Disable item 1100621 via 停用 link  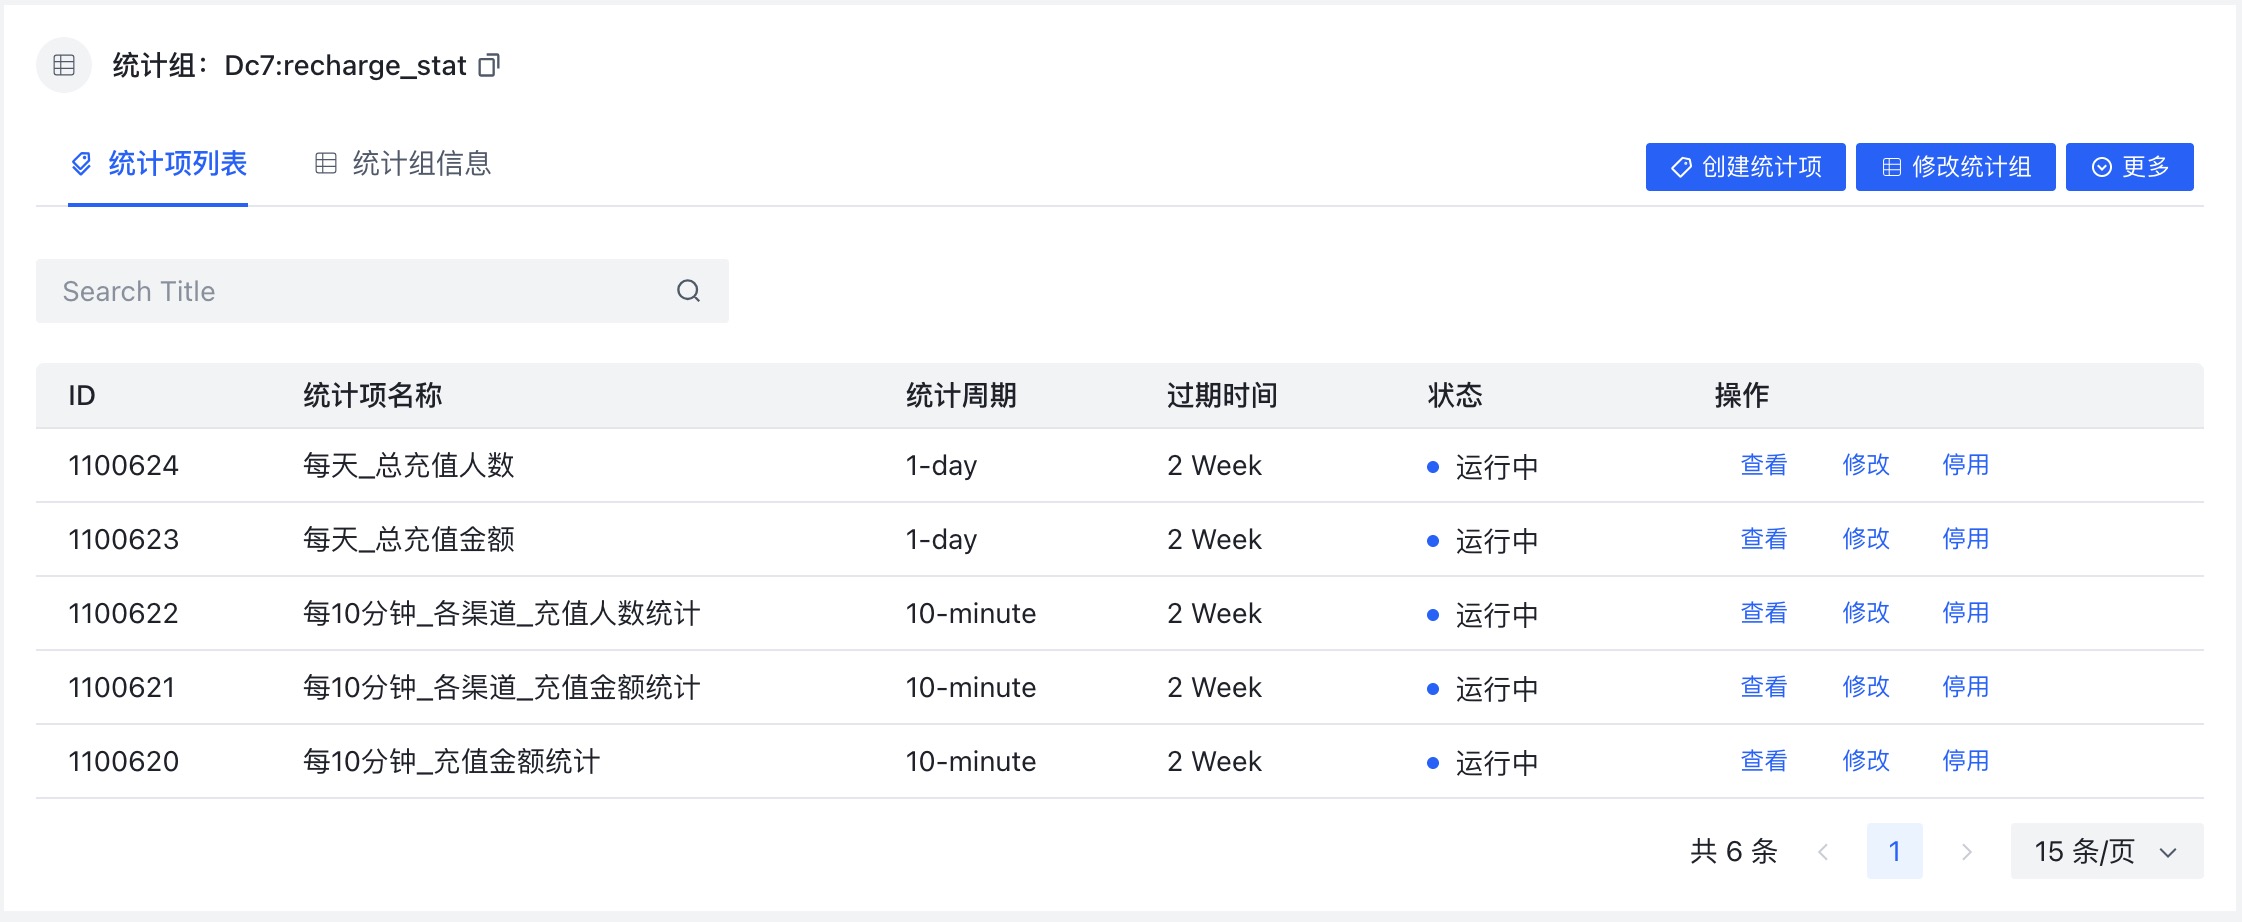coord(1965,687)
